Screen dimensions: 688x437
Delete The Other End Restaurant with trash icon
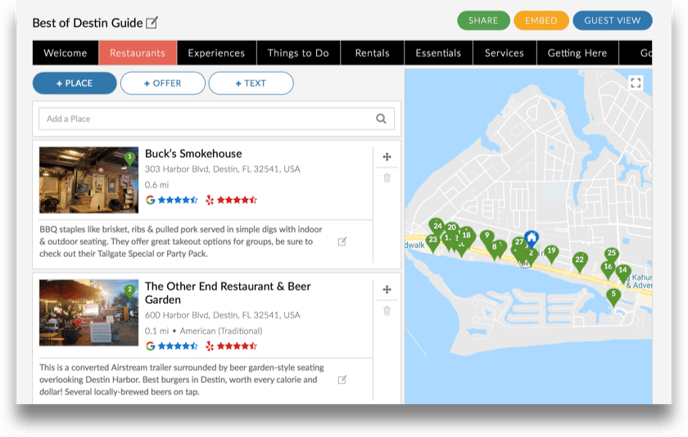[387, 311]
